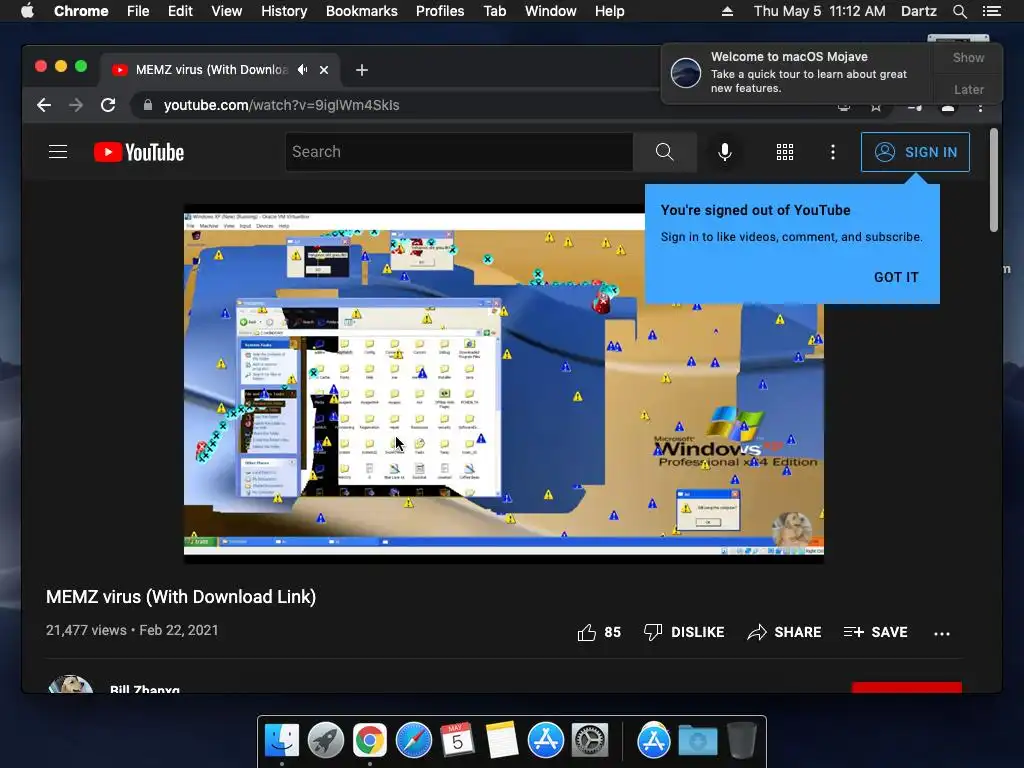Screen dimensions: 1024x768
Task: Click in the YouTube Search field
Action: tap(459, 152)
